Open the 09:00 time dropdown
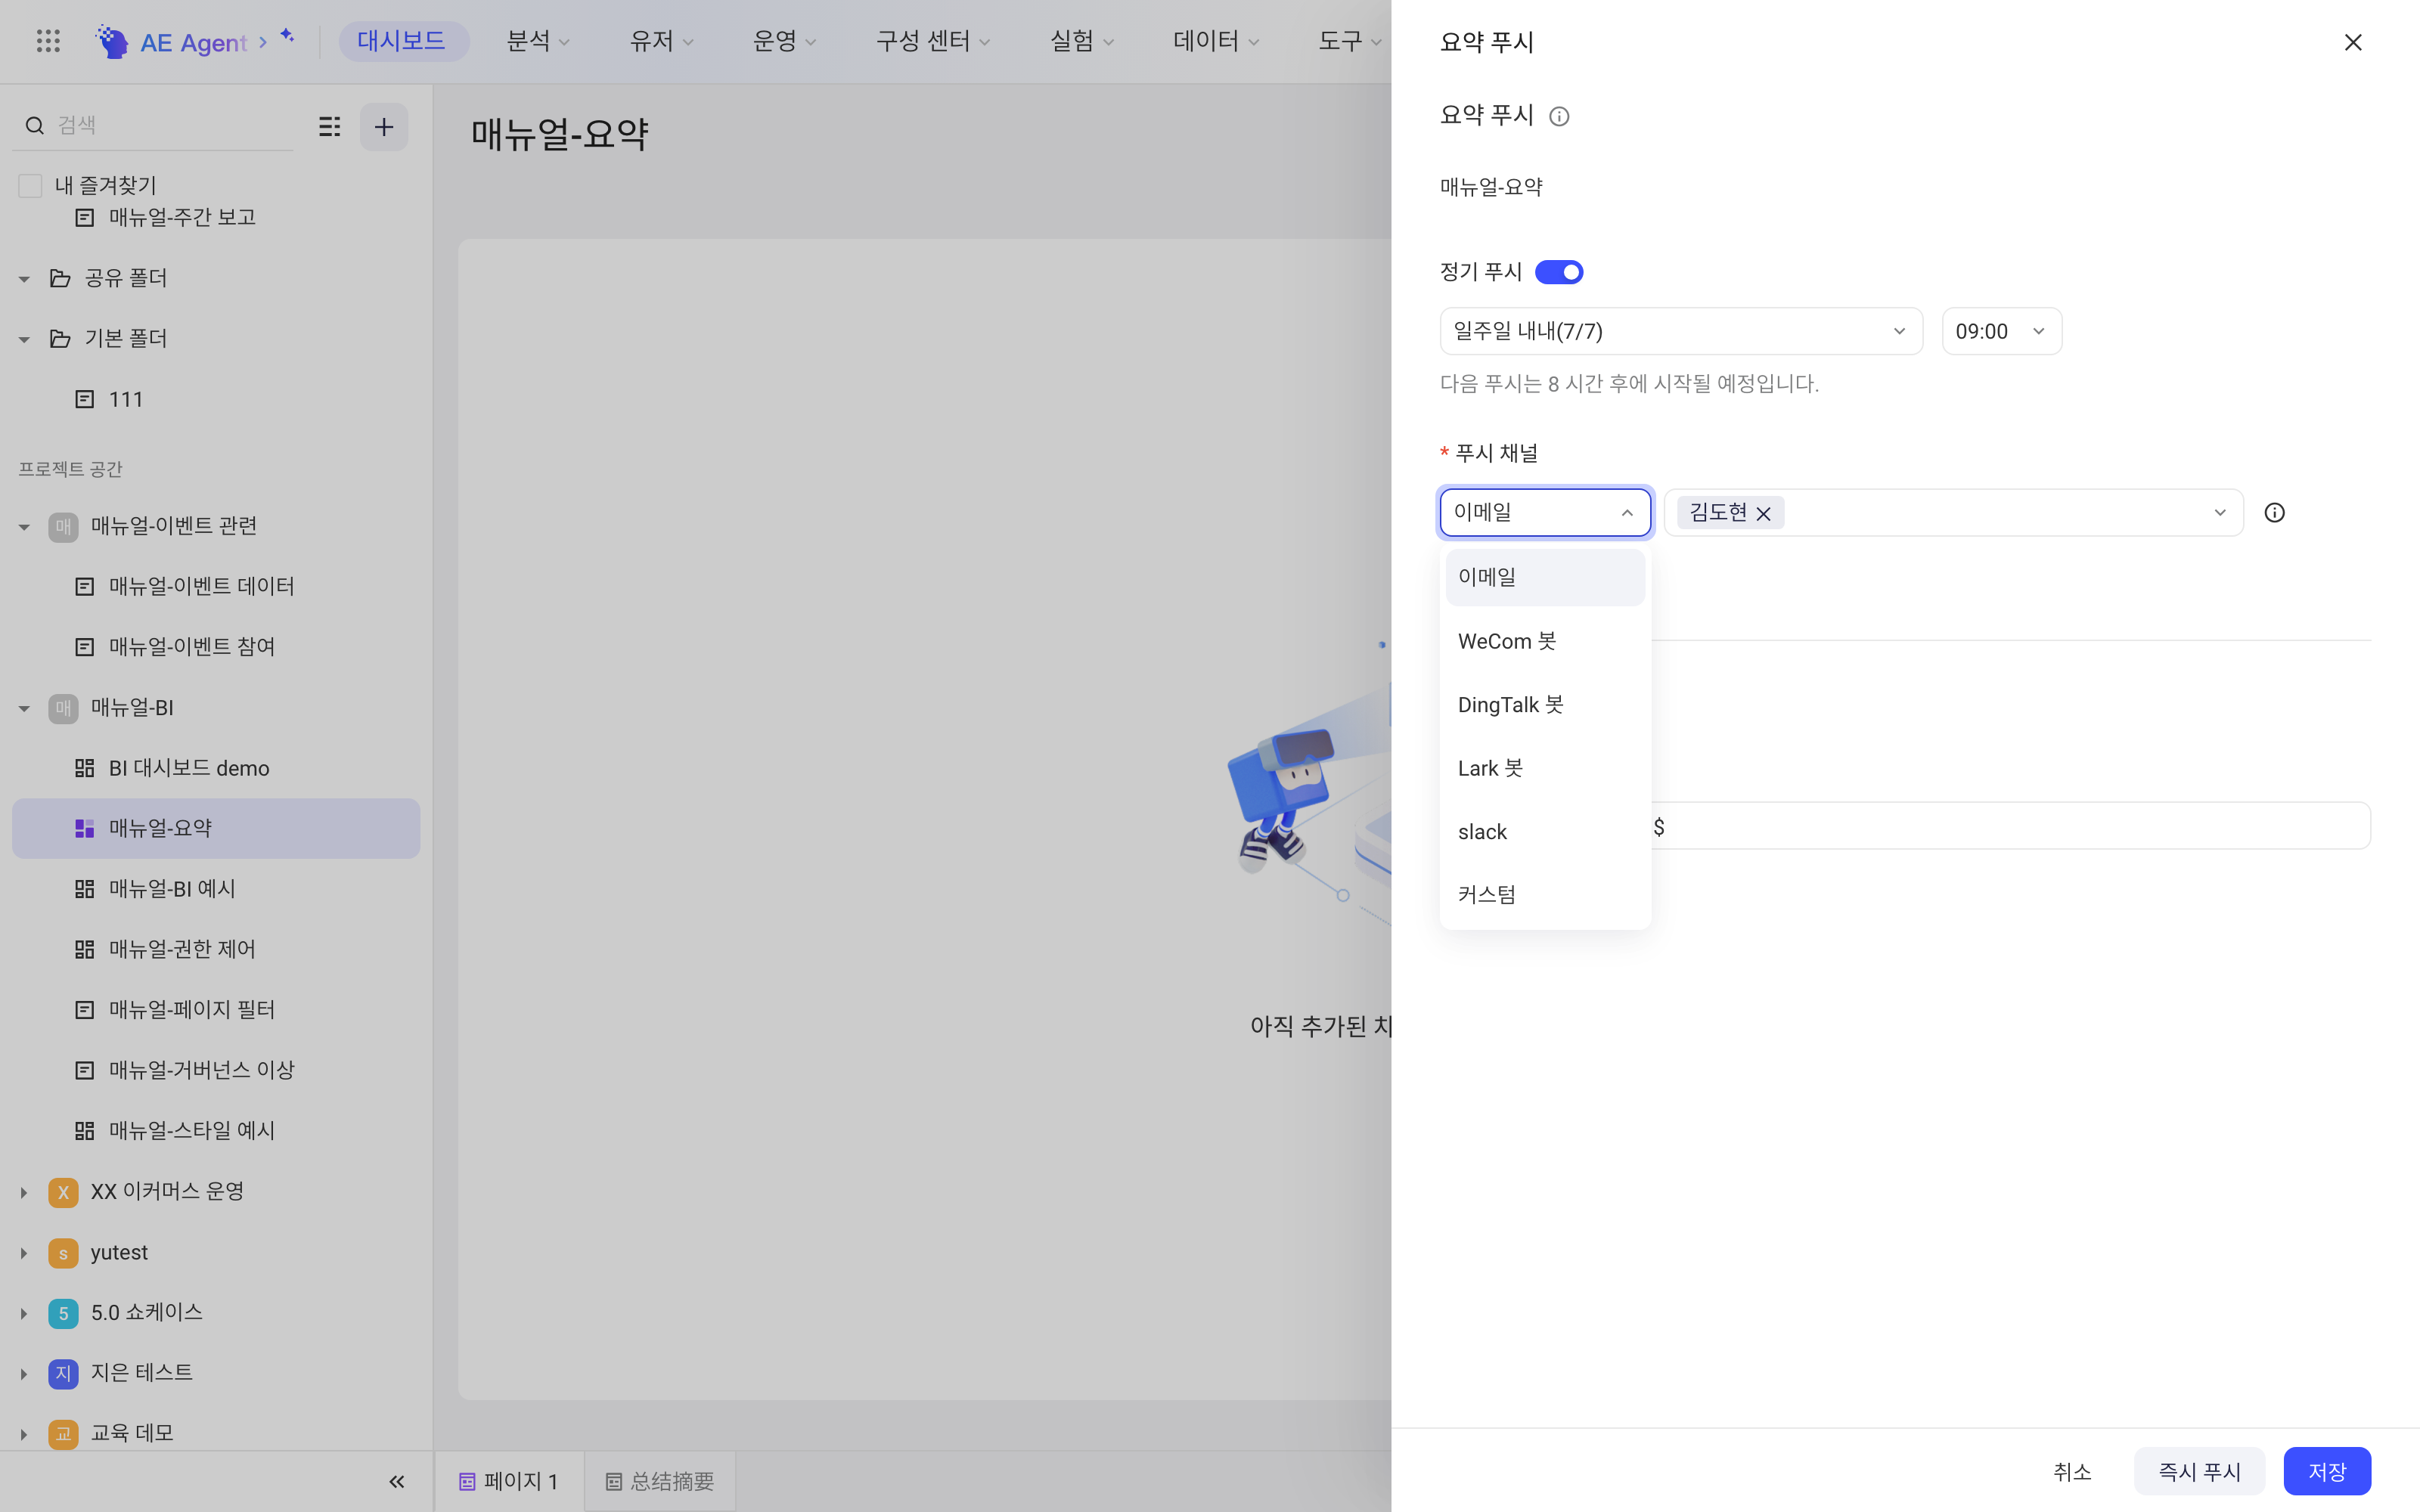The height and width of the screenshot is (1512, 2420). pos(2001,331)
